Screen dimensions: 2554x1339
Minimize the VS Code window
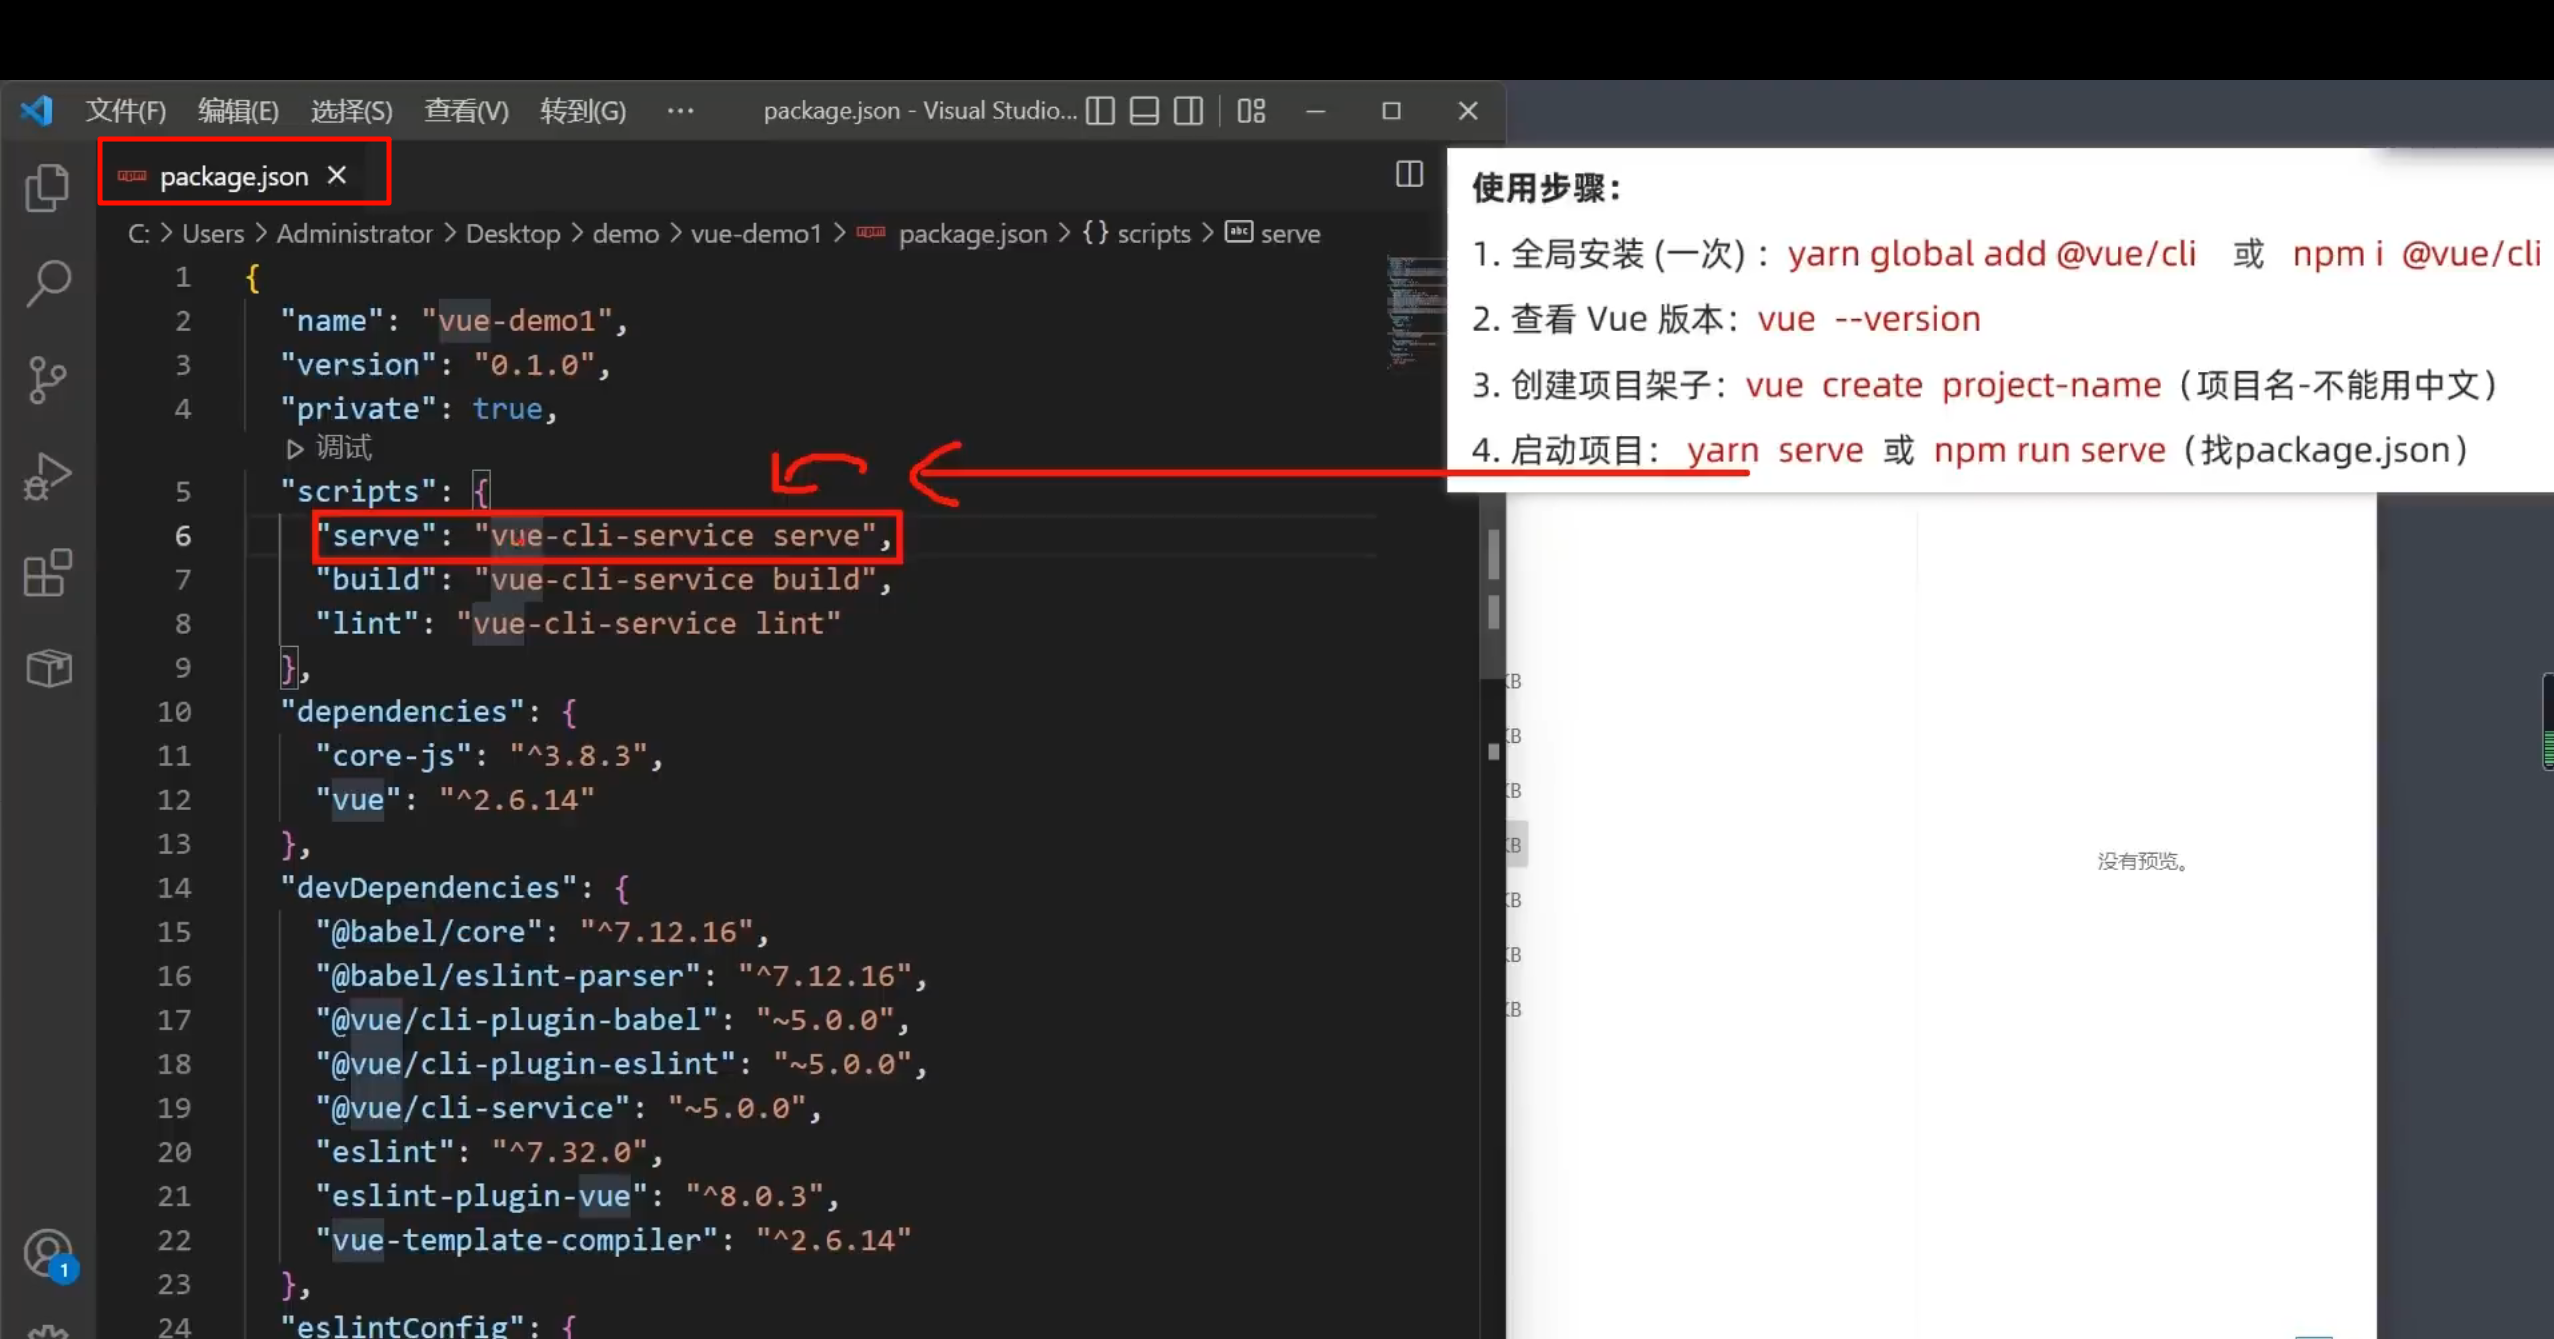tap(1315, 110)
